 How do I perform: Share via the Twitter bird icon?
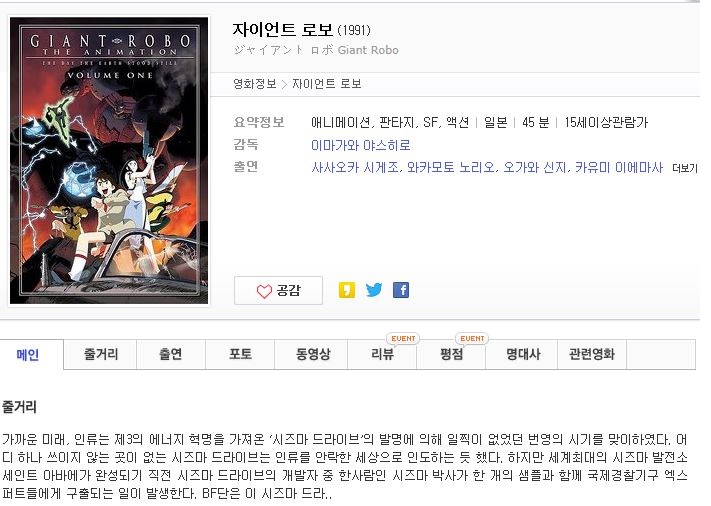click(374, 290)
